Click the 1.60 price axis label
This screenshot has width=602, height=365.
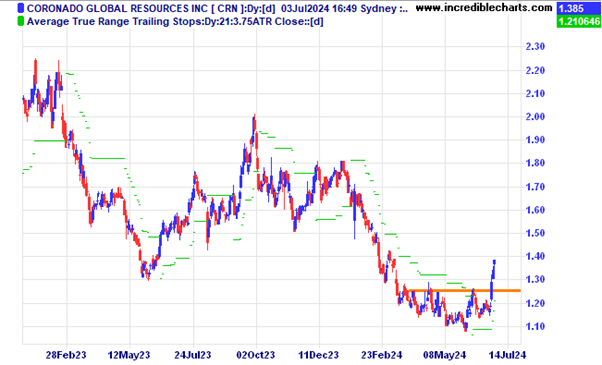pos(535,210)
